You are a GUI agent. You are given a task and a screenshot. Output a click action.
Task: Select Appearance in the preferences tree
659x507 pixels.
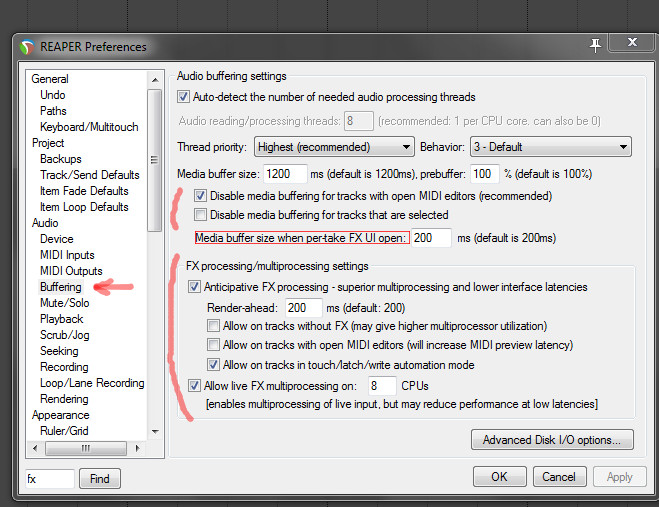[61, 415]
